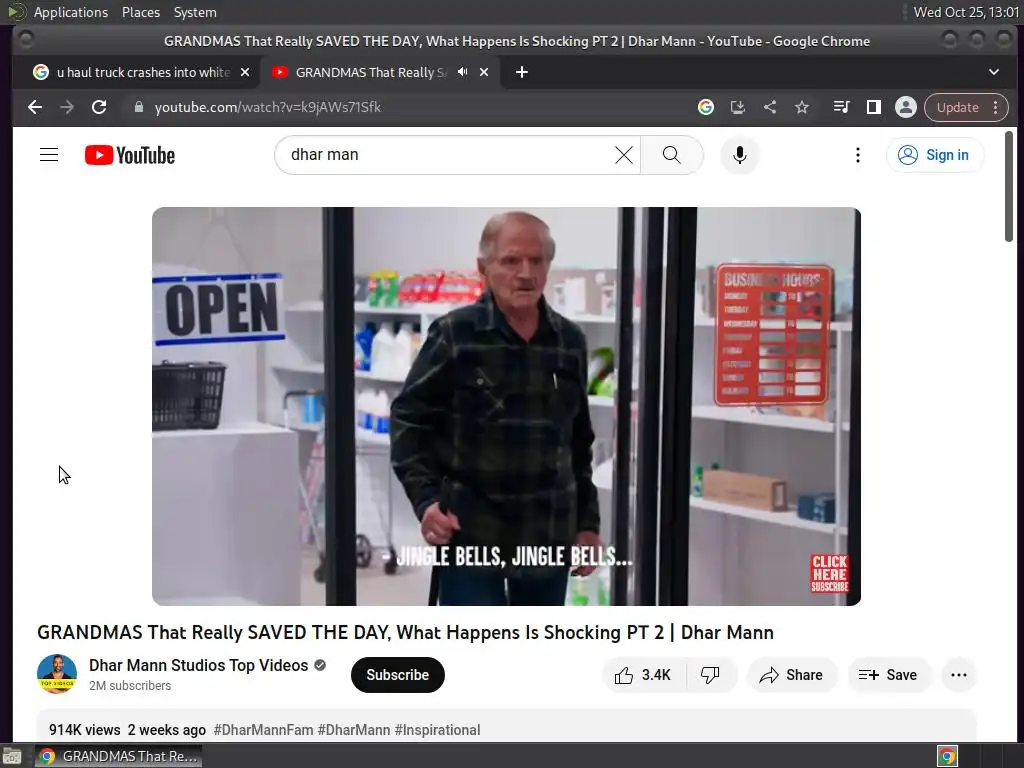Open YouTube settings three-dot menu
Screen dimensions: 1024x768
[857, 155]
